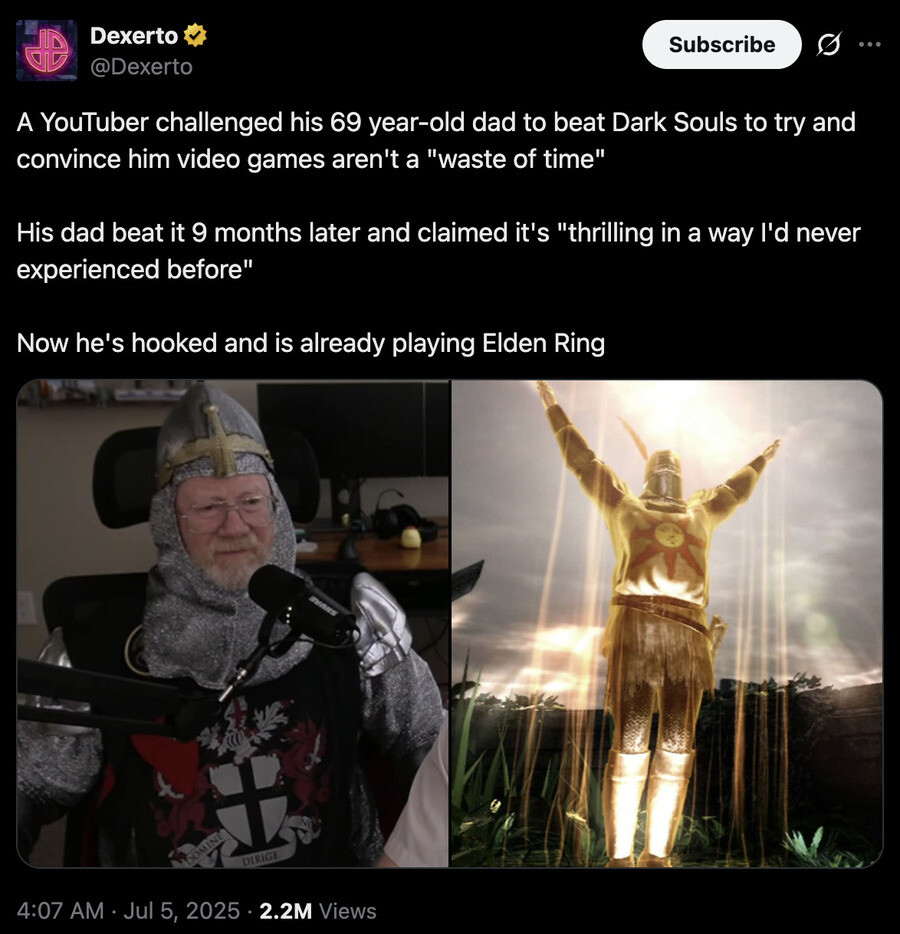The image size is (900, 934).
Task: Open the @Dexerto handle link
Action: click(141, 66)
